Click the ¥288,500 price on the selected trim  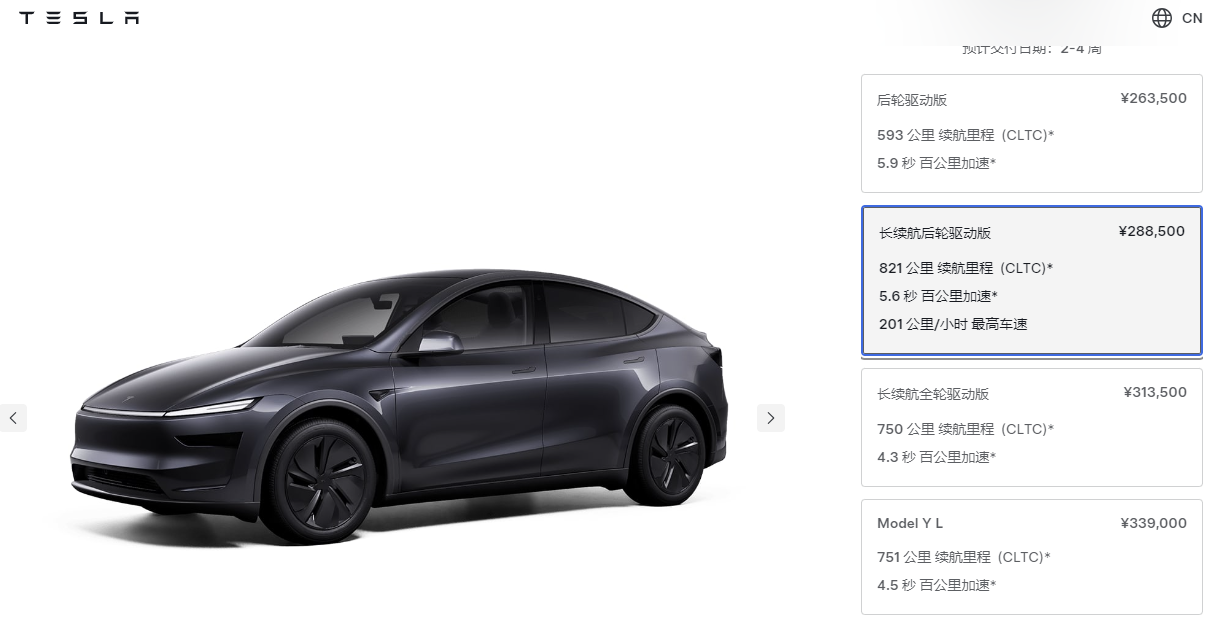click(1151, 231)
